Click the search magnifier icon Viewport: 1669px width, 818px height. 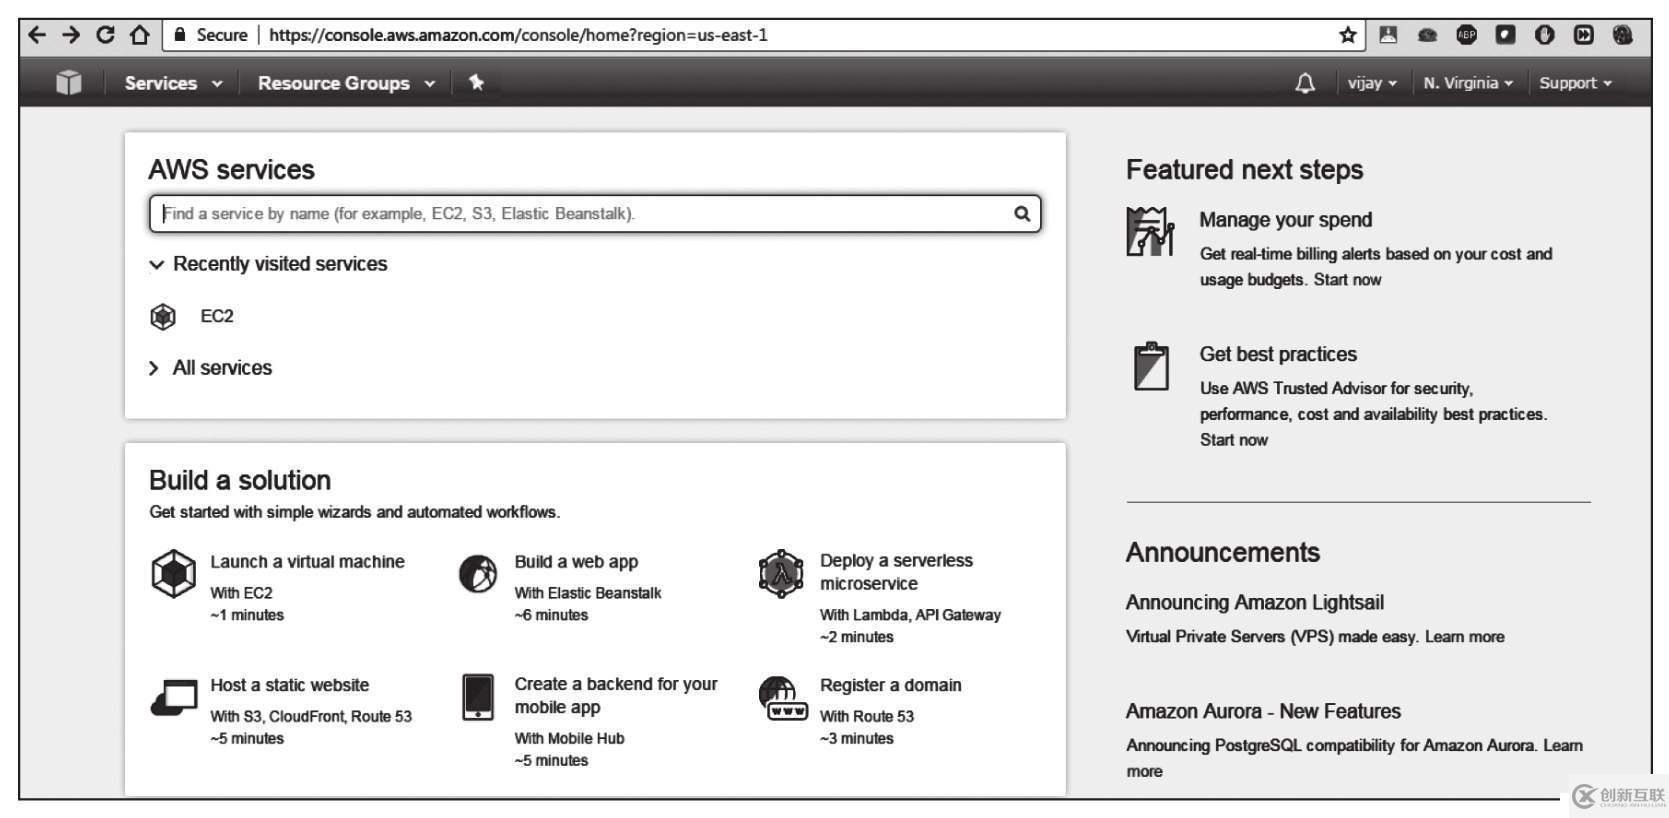coord(1022,213)
